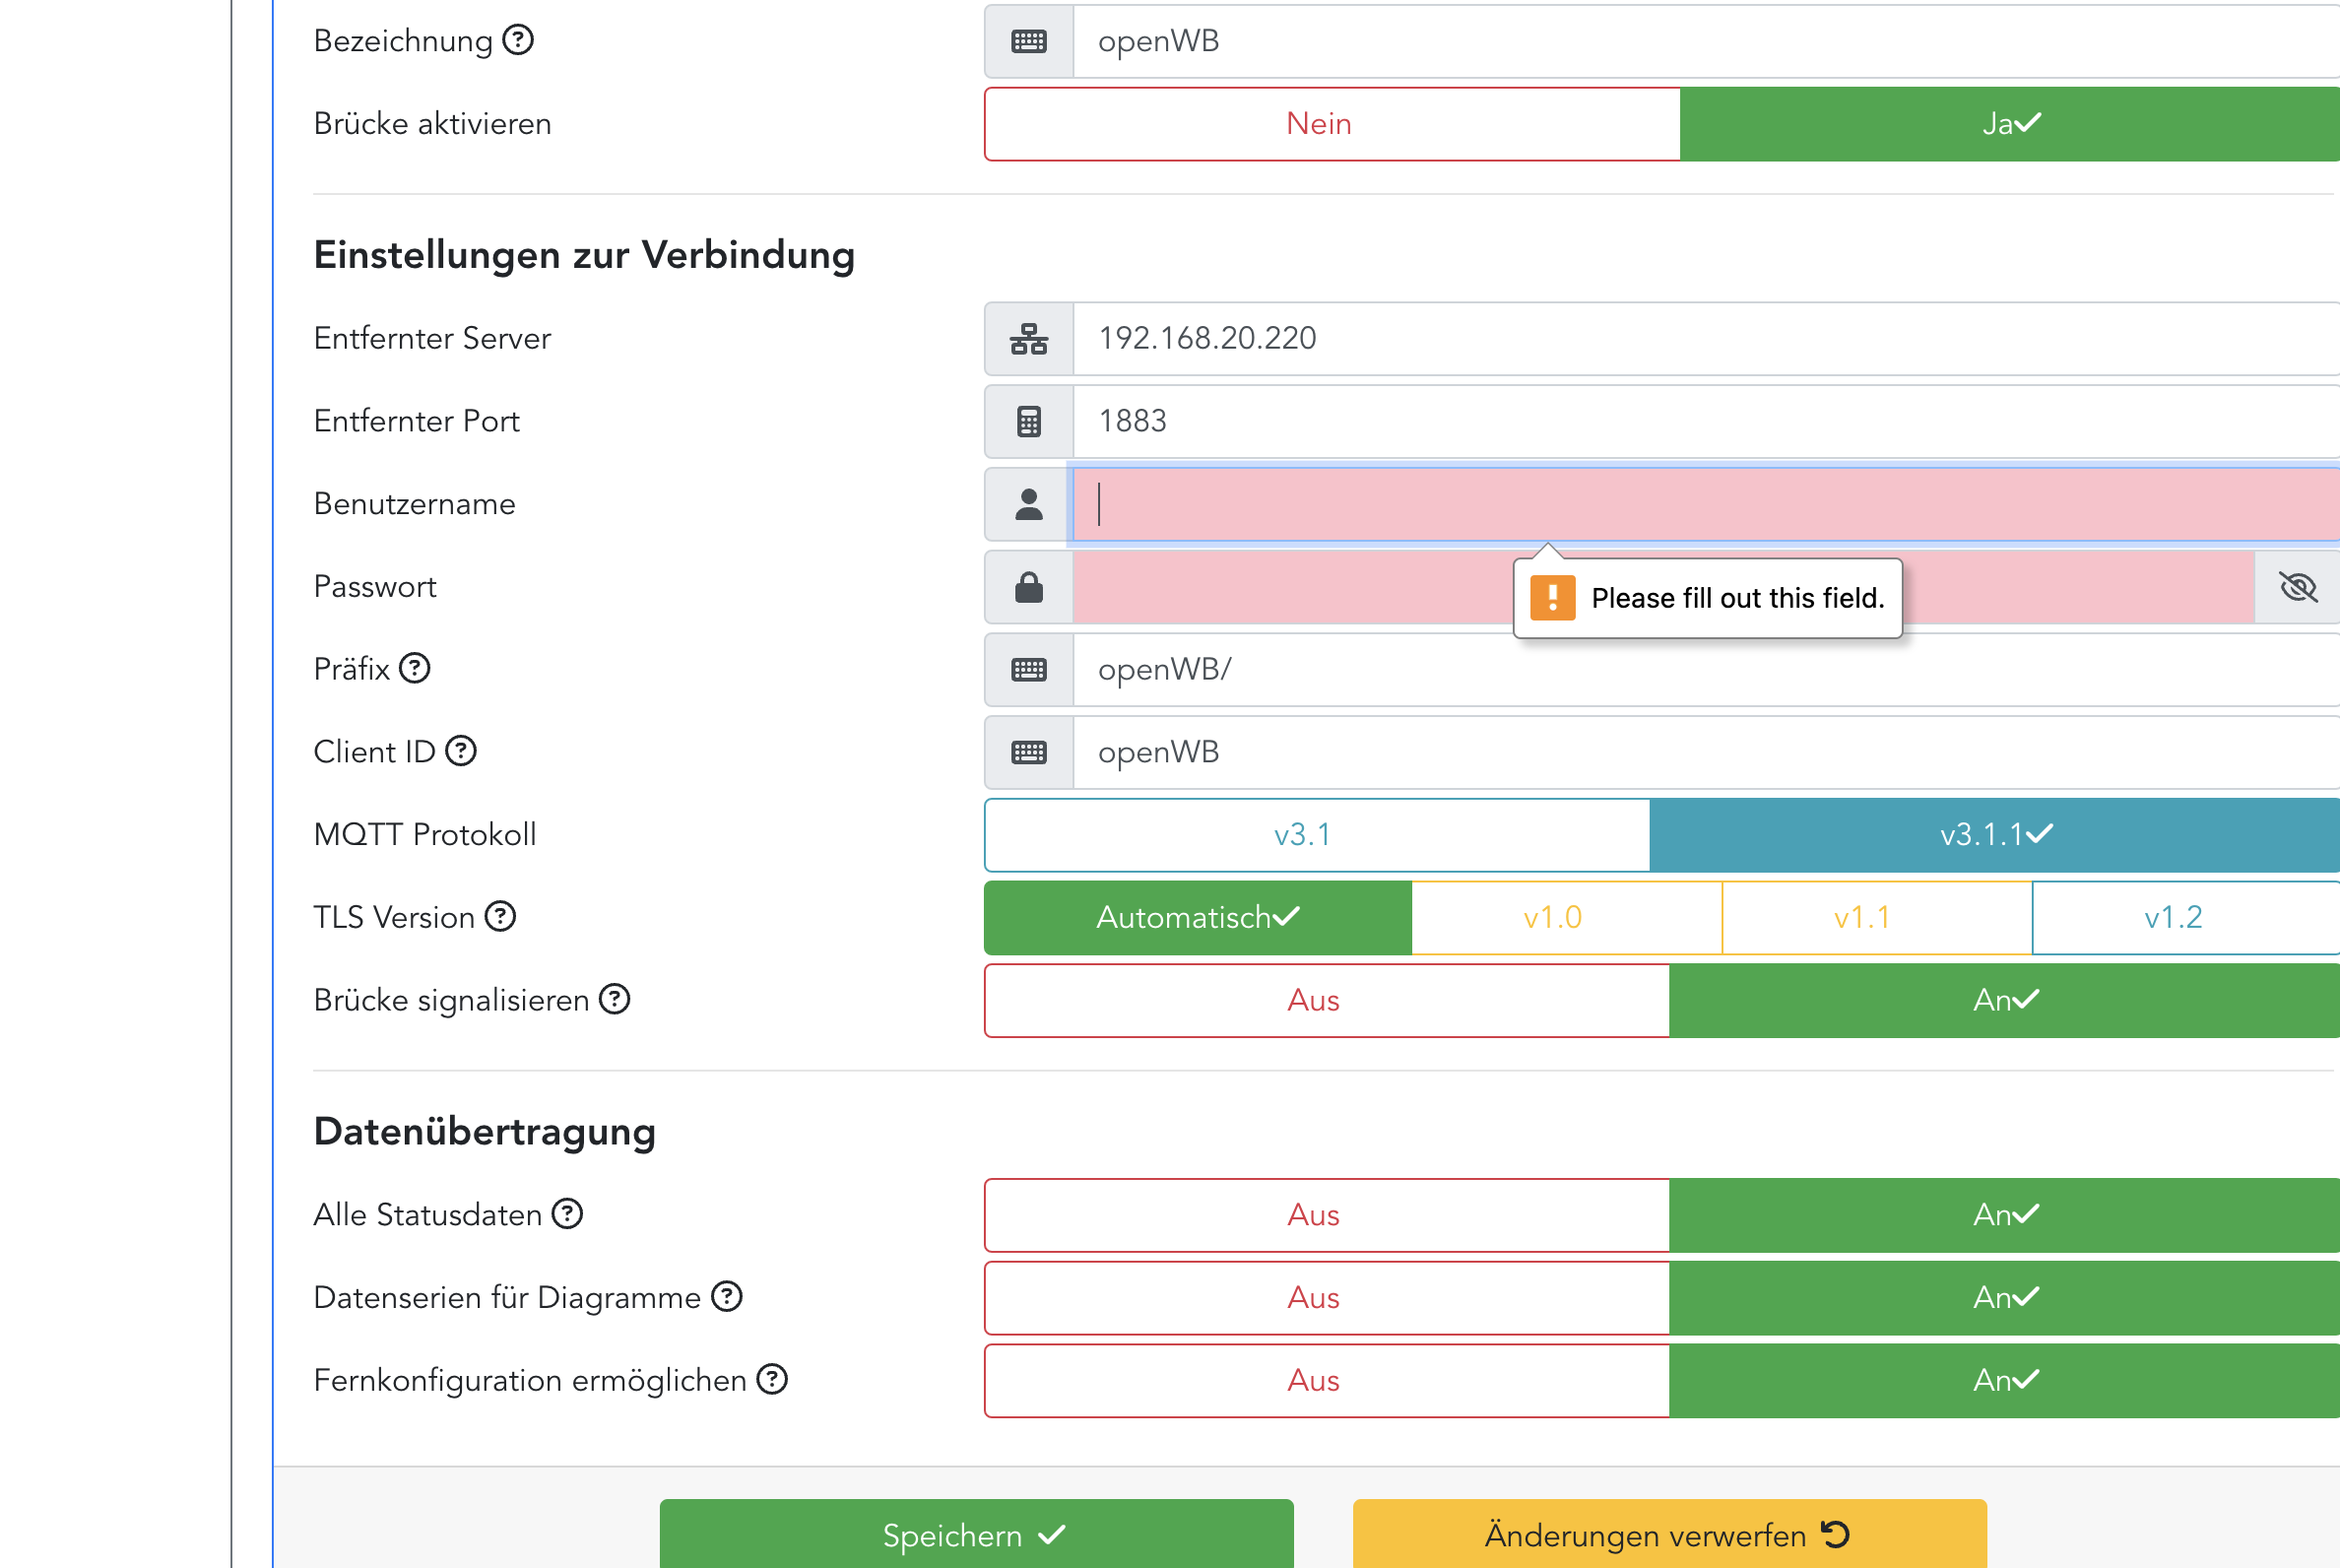
Task: Show help for Brücke signalisieren
Action: (x=614, y=999)
